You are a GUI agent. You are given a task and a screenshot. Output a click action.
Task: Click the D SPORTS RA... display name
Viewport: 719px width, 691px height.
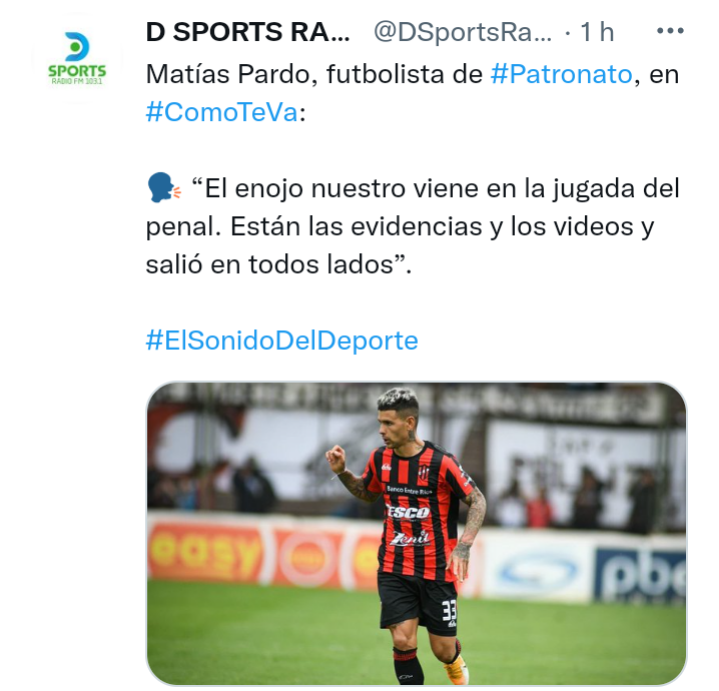click(248, 32)
